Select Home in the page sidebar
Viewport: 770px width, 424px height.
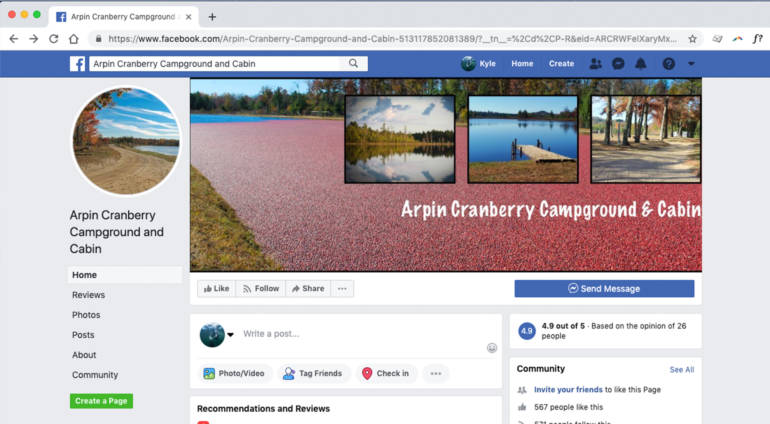click(x=125, y=275)
